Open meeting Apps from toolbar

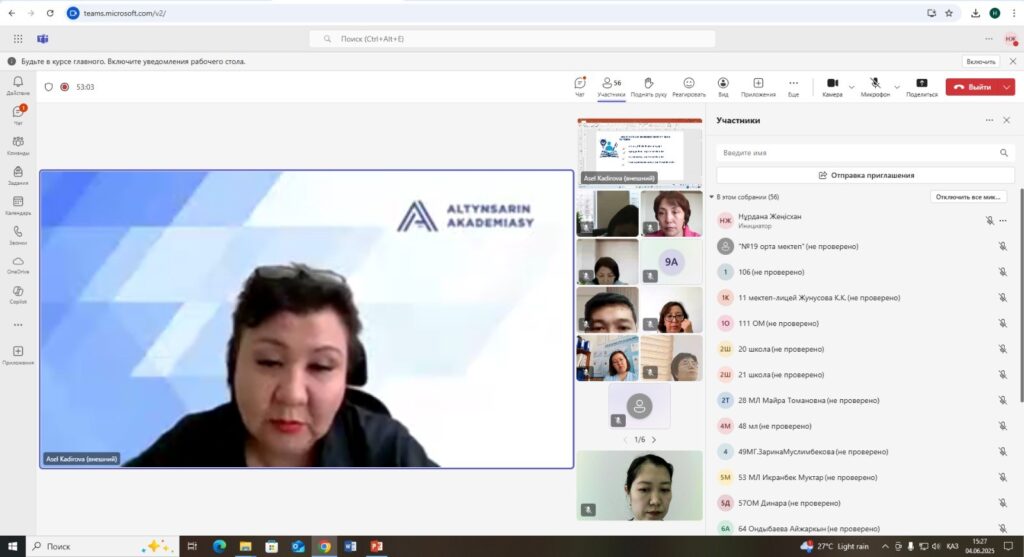[758, 87]
